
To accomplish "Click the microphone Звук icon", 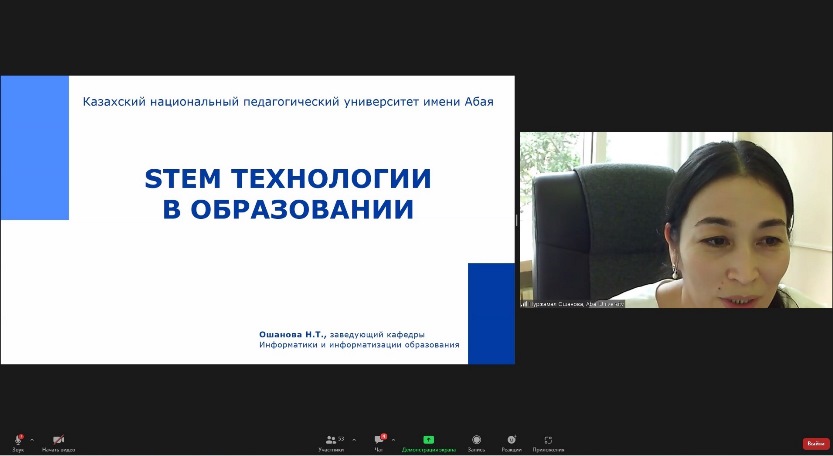I will [17, 440].
